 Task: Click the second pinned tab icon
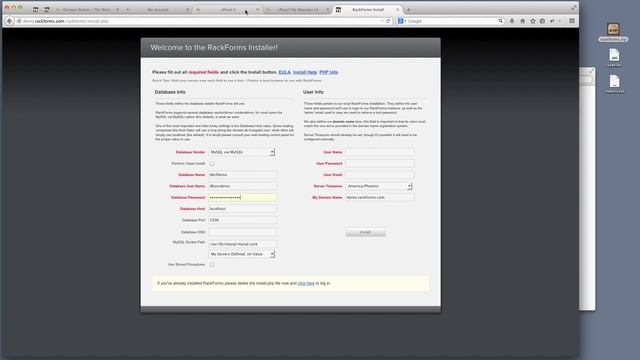[x=47, y=9]
